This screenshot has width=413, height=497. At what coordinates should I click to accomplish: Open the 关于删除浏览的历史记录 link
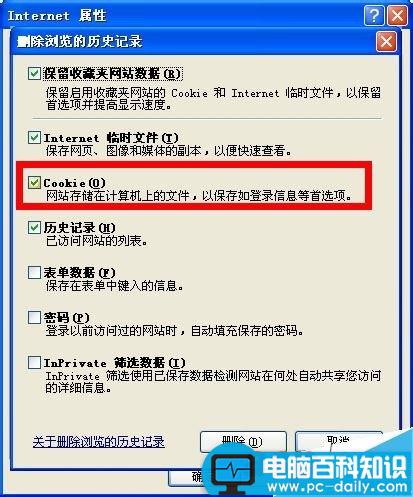(x=99, y=442)
